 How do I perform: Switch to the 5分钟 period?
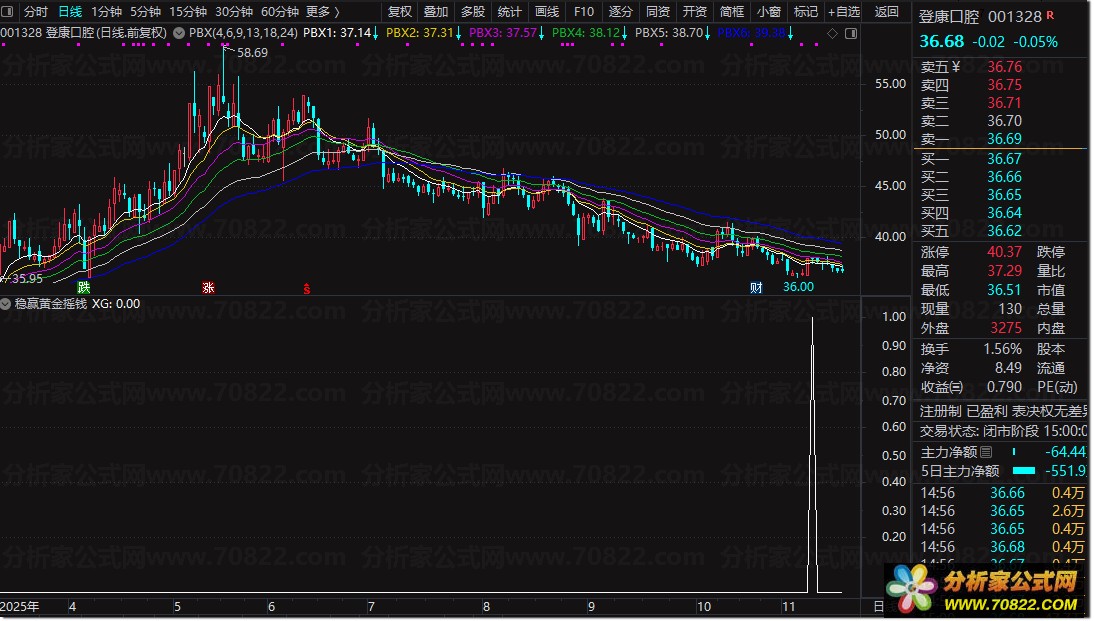[145, 11]
